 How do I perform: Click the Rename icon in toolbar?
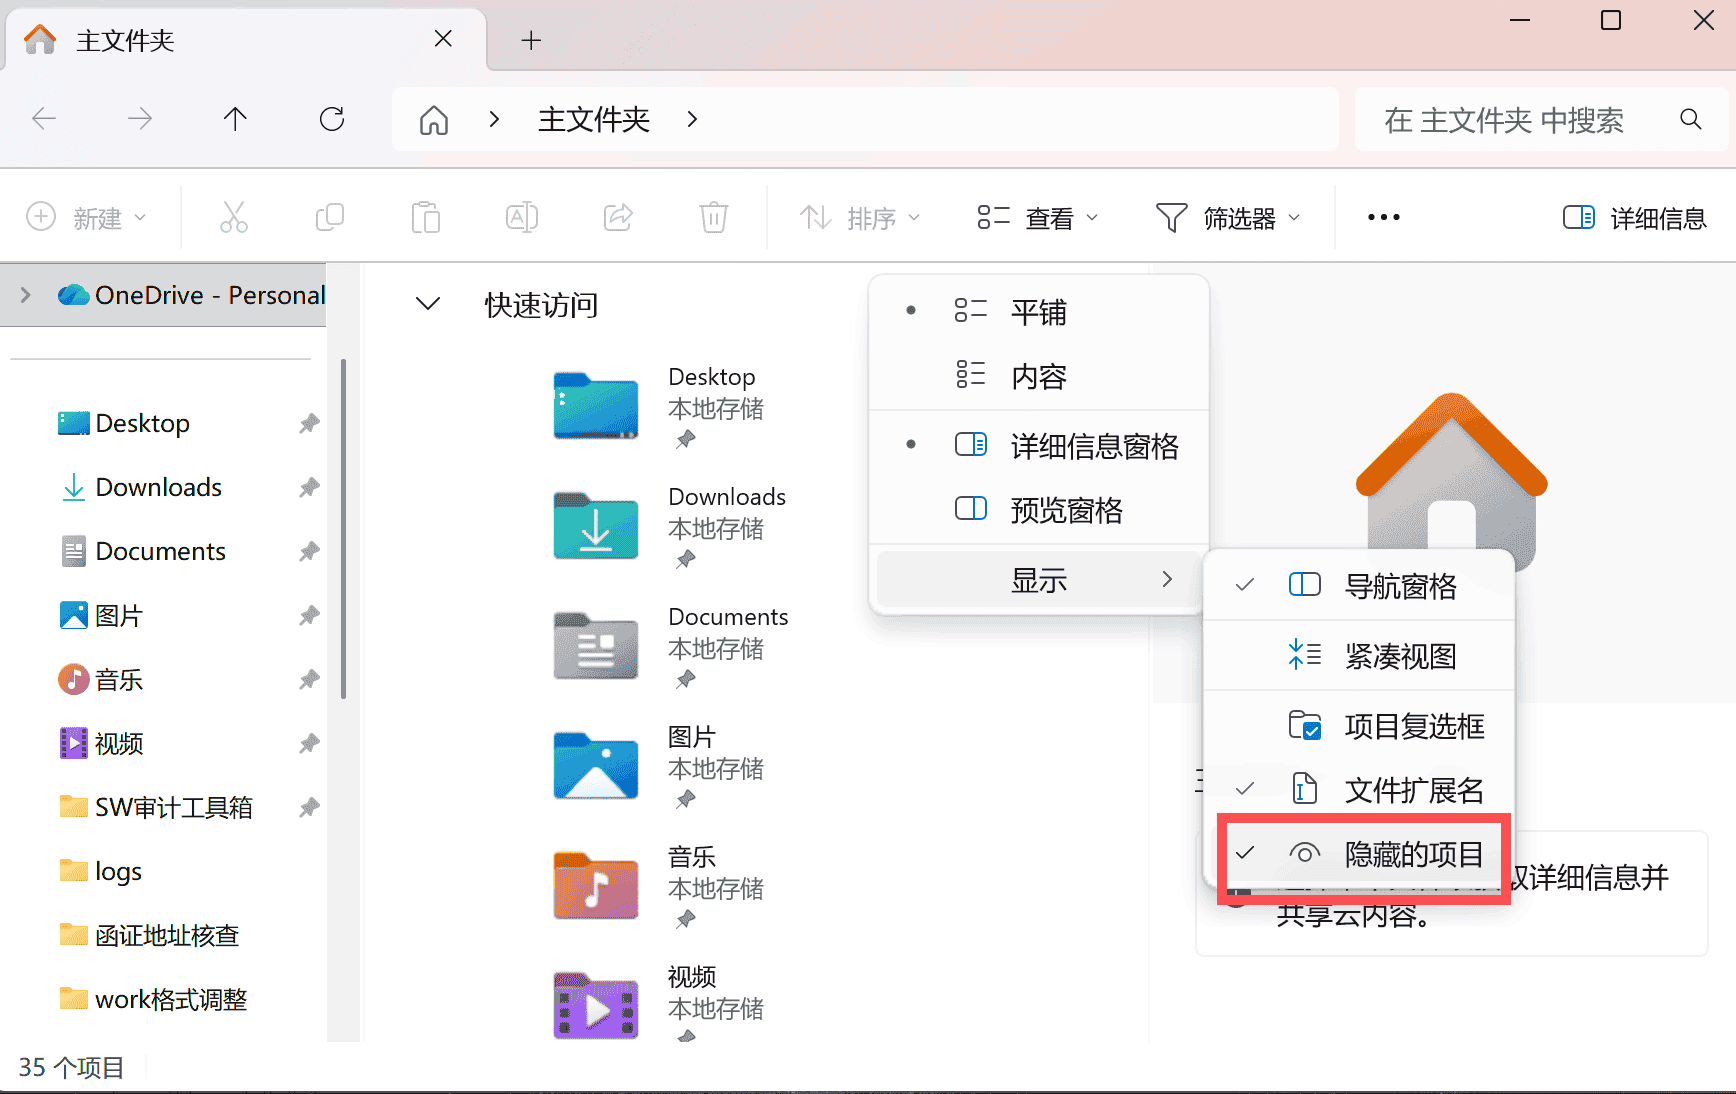pyautogui.click(x=522, y=217)
